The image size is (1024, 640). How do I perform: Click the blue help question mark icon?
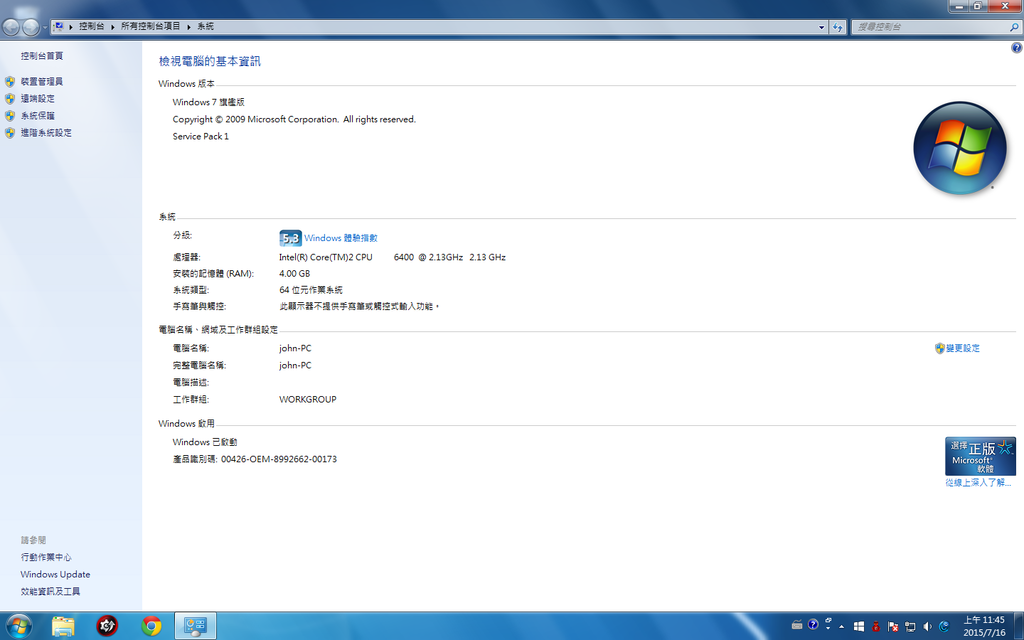point(1016,48)
